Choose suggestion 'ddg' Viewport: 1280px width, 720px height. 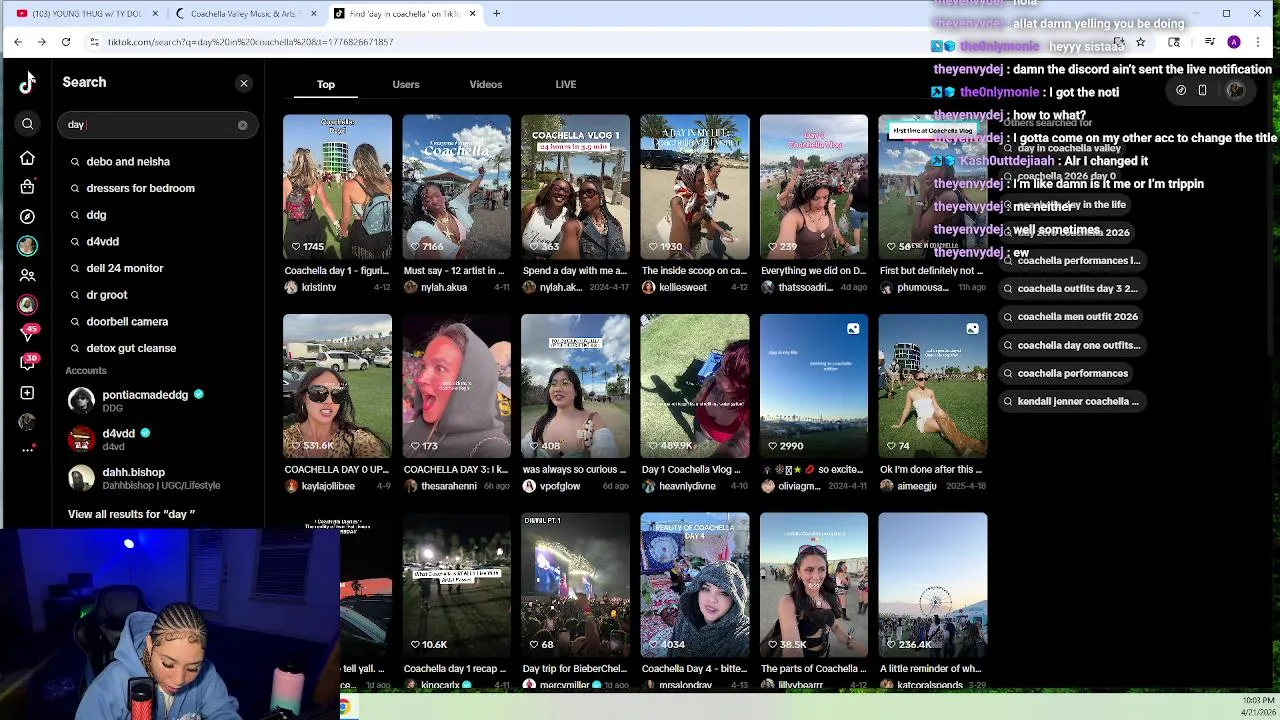(160, 215)
